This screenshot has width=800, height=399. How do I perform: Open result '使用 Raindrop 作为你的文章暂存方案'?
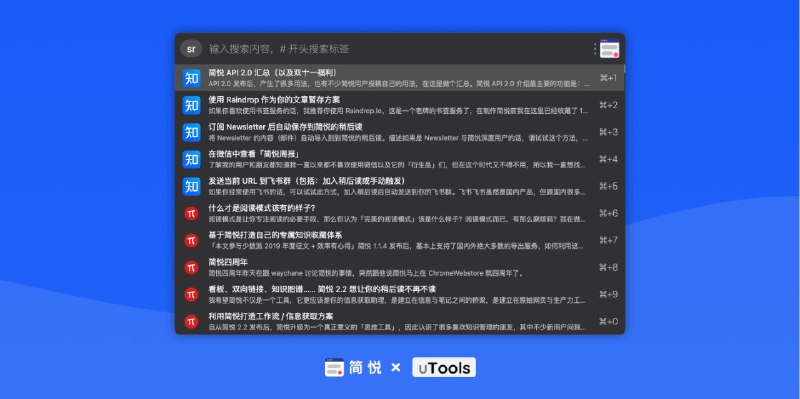[399, 105]
